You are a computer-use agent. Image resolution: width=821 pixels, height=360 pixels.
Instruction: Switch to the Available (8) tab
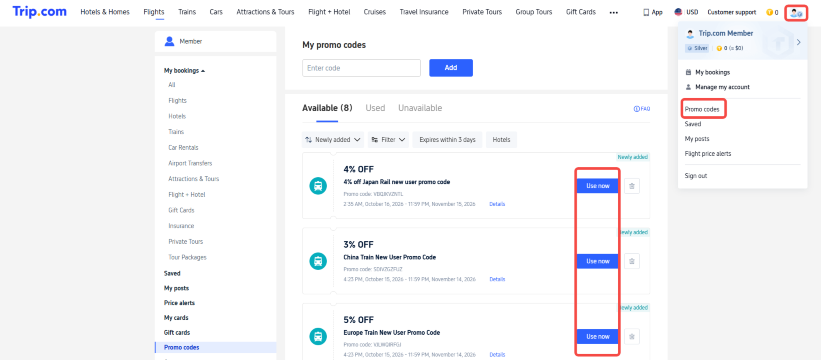point(327,108)
